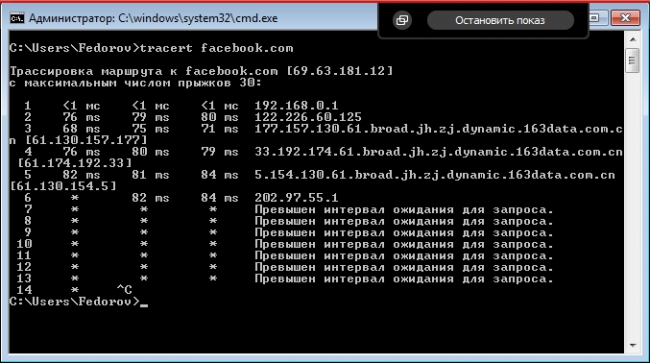This screenshot has height=363, width=650.
Task: Click timeout message on hop 11 row
Action: 404,256
